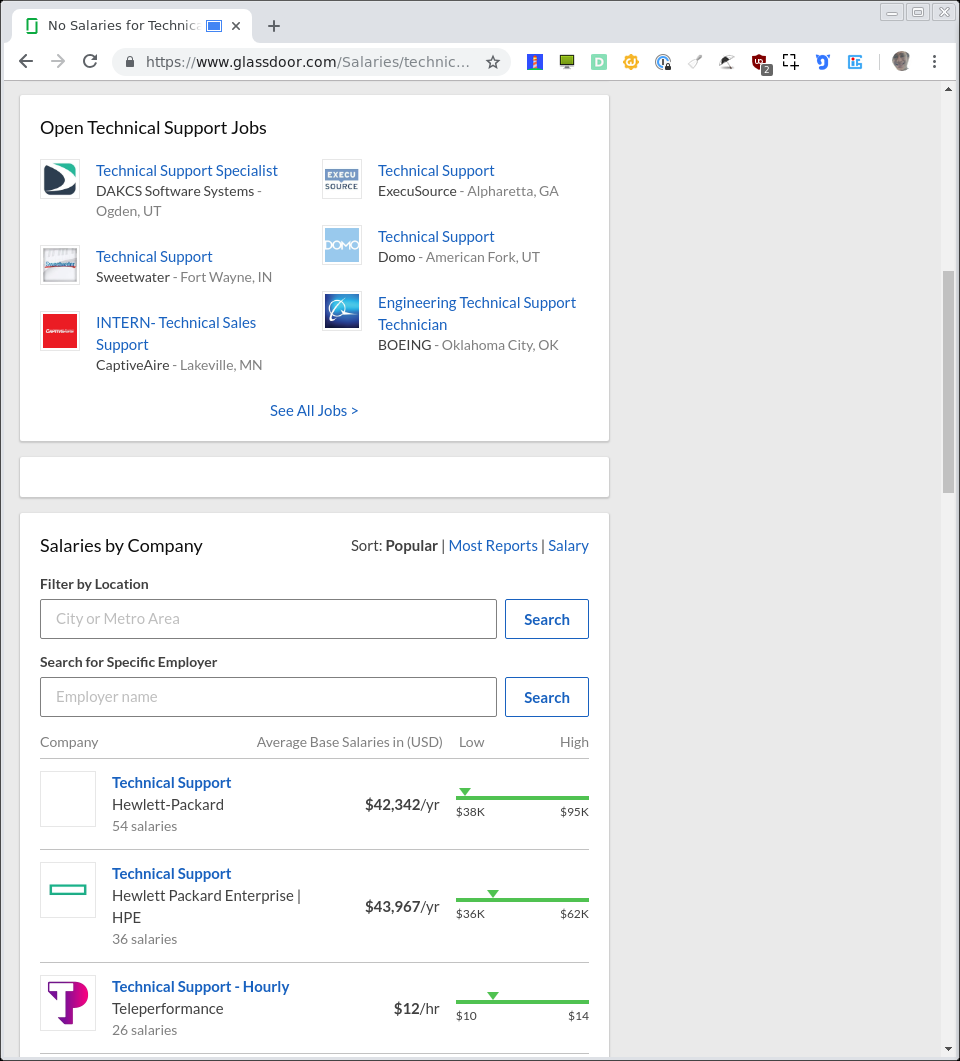Click the orange gear extension icon
The width and height of the screenshot is (960, 1061).
[x=631, y=62]
